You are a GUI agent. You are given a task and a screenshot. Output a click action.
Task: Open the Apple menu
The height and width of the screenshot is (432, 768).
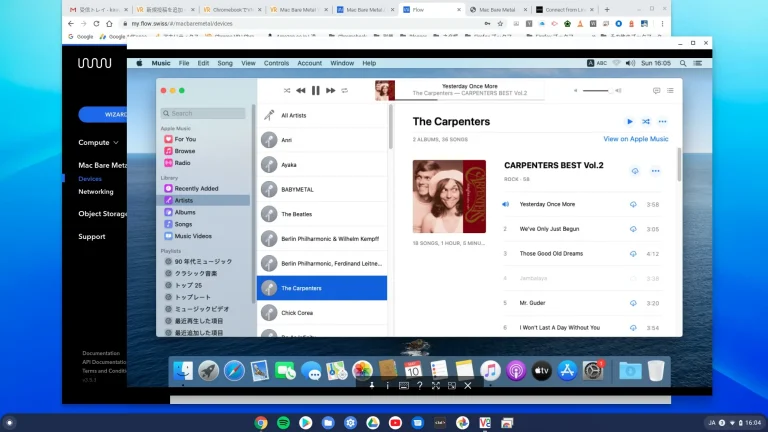tap(139, 63)
